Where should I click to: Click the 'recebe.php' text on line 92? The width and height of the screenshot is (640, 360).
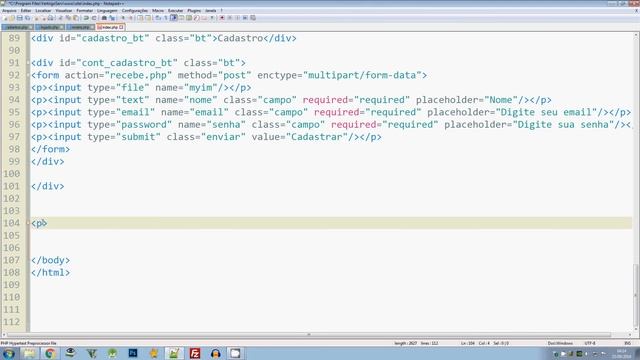(139, 75)
